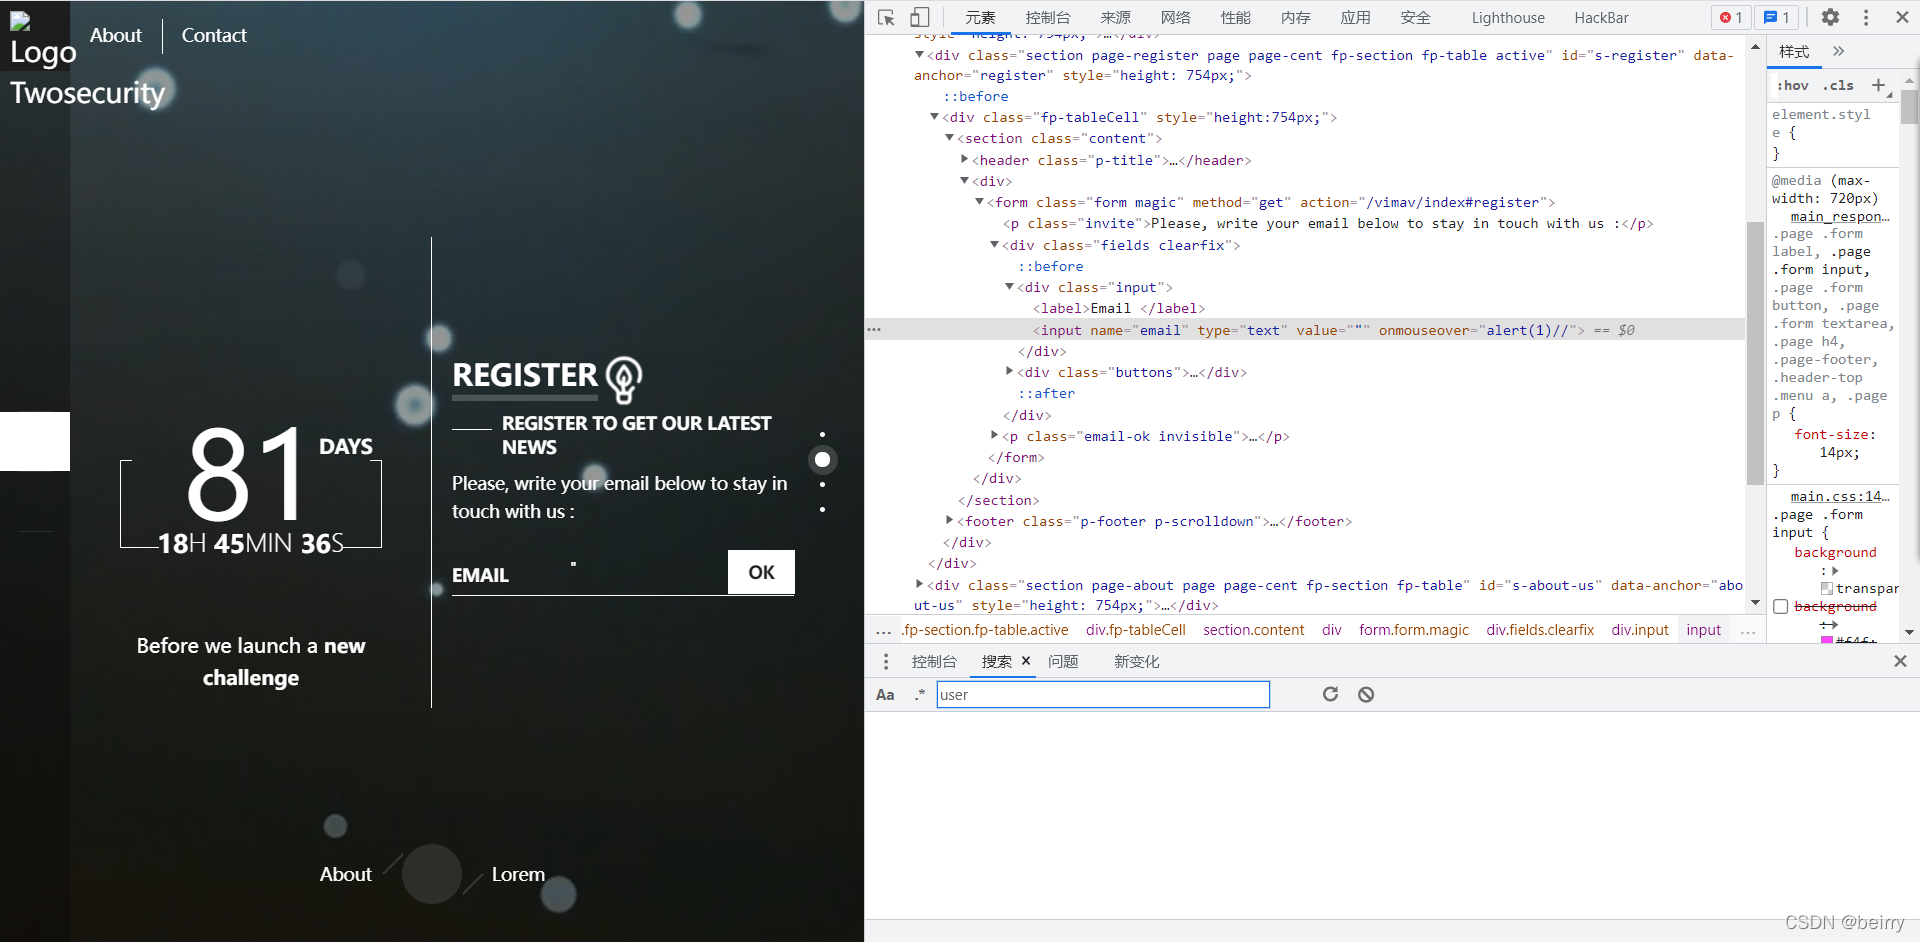Click the breadcrumb left ellipsis
The image size is (1920, 942).
click(883, 630)
